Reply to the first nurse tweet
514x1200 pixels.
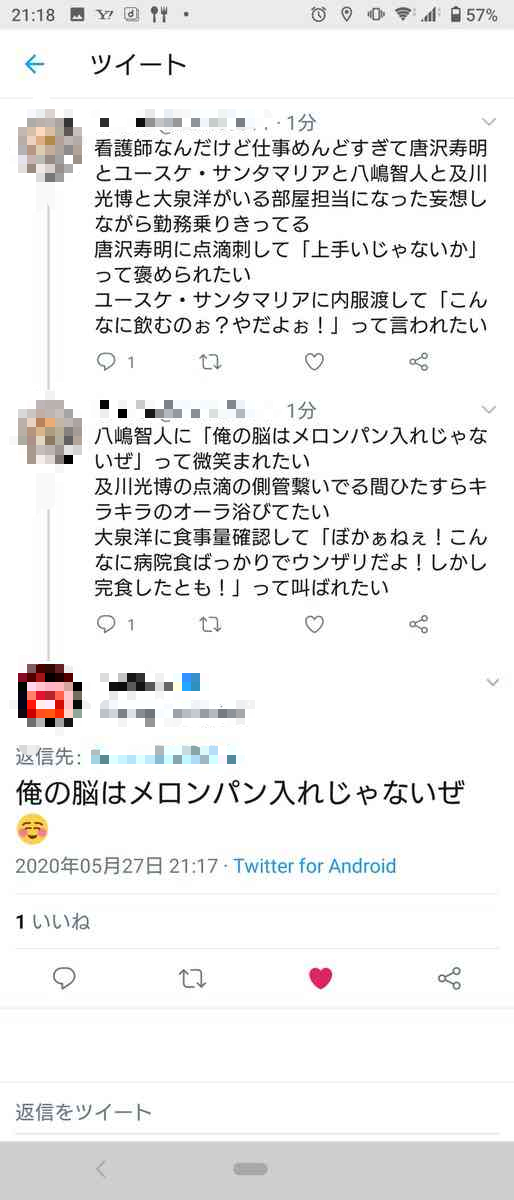pyautogui.click(x=106, y=362)
